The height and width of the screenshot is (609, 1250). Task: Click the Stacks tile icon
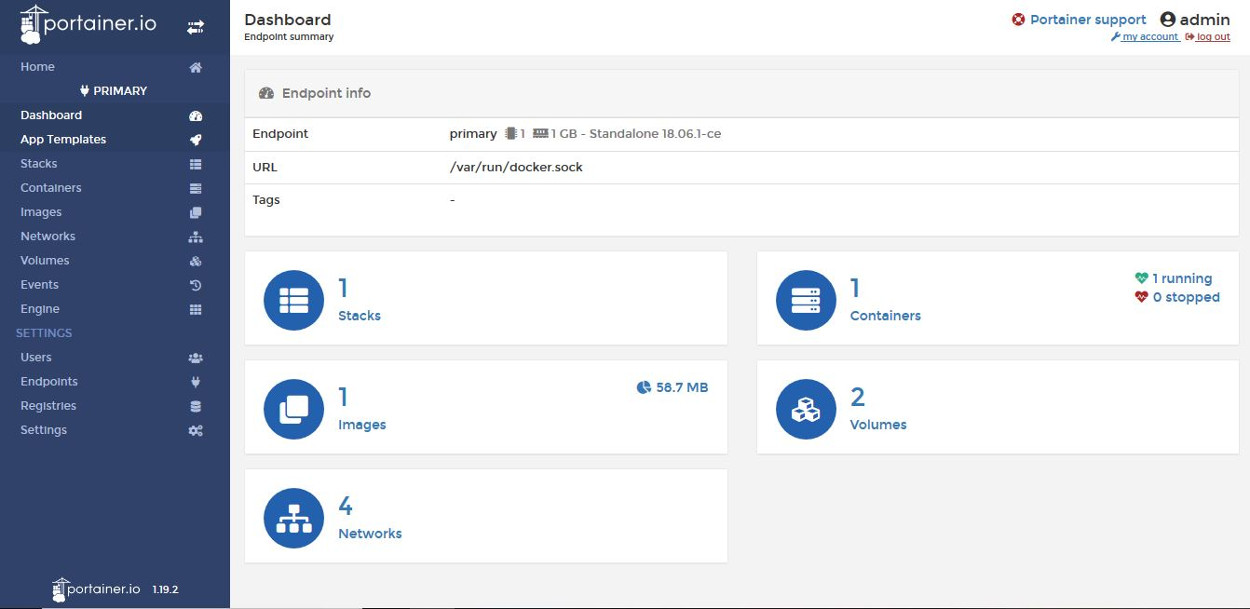coord(293,300)
